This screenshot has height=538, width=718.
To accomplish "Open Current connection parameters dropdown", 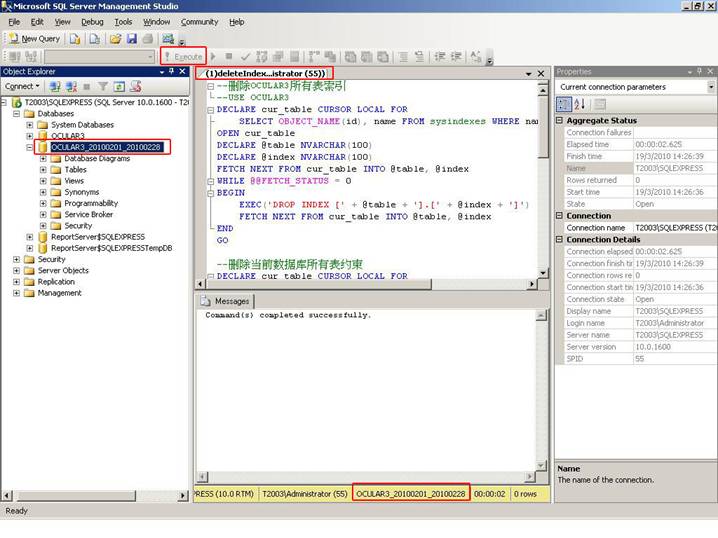I will [x=711, y=87].
